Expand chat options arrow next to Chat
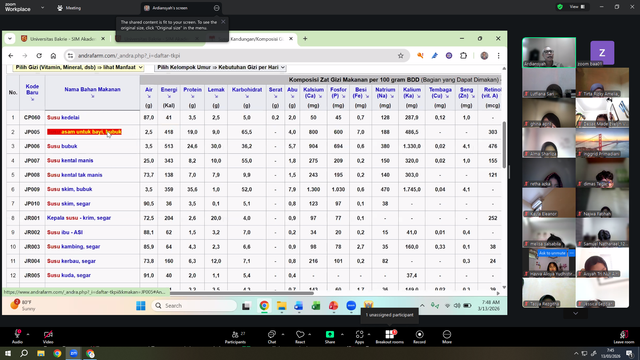This screenshot has width=640, height=360. pyautogui.click(x=282, y=334)
